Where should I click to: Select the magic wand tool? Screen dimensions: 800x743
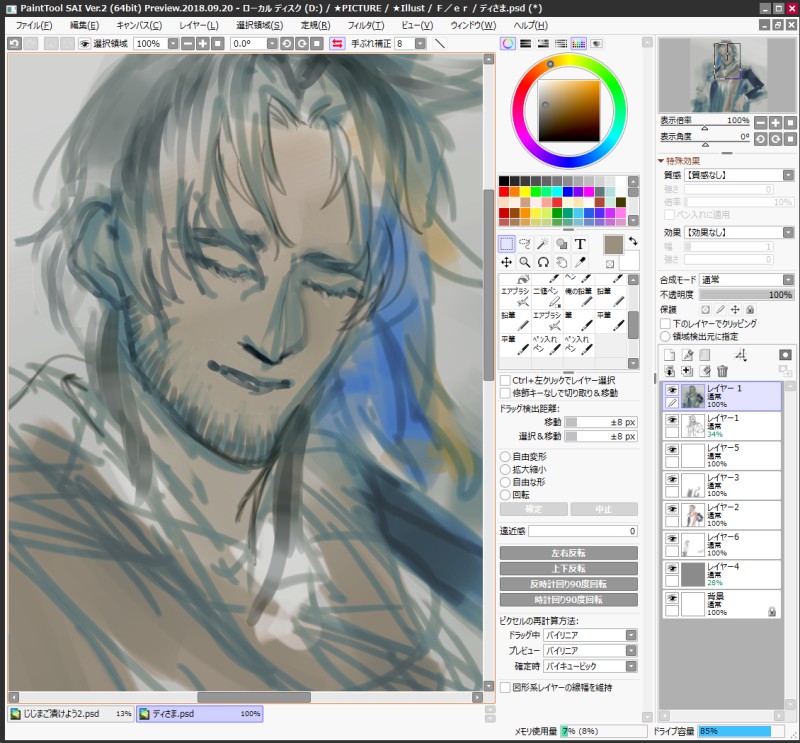pos(543,244)
